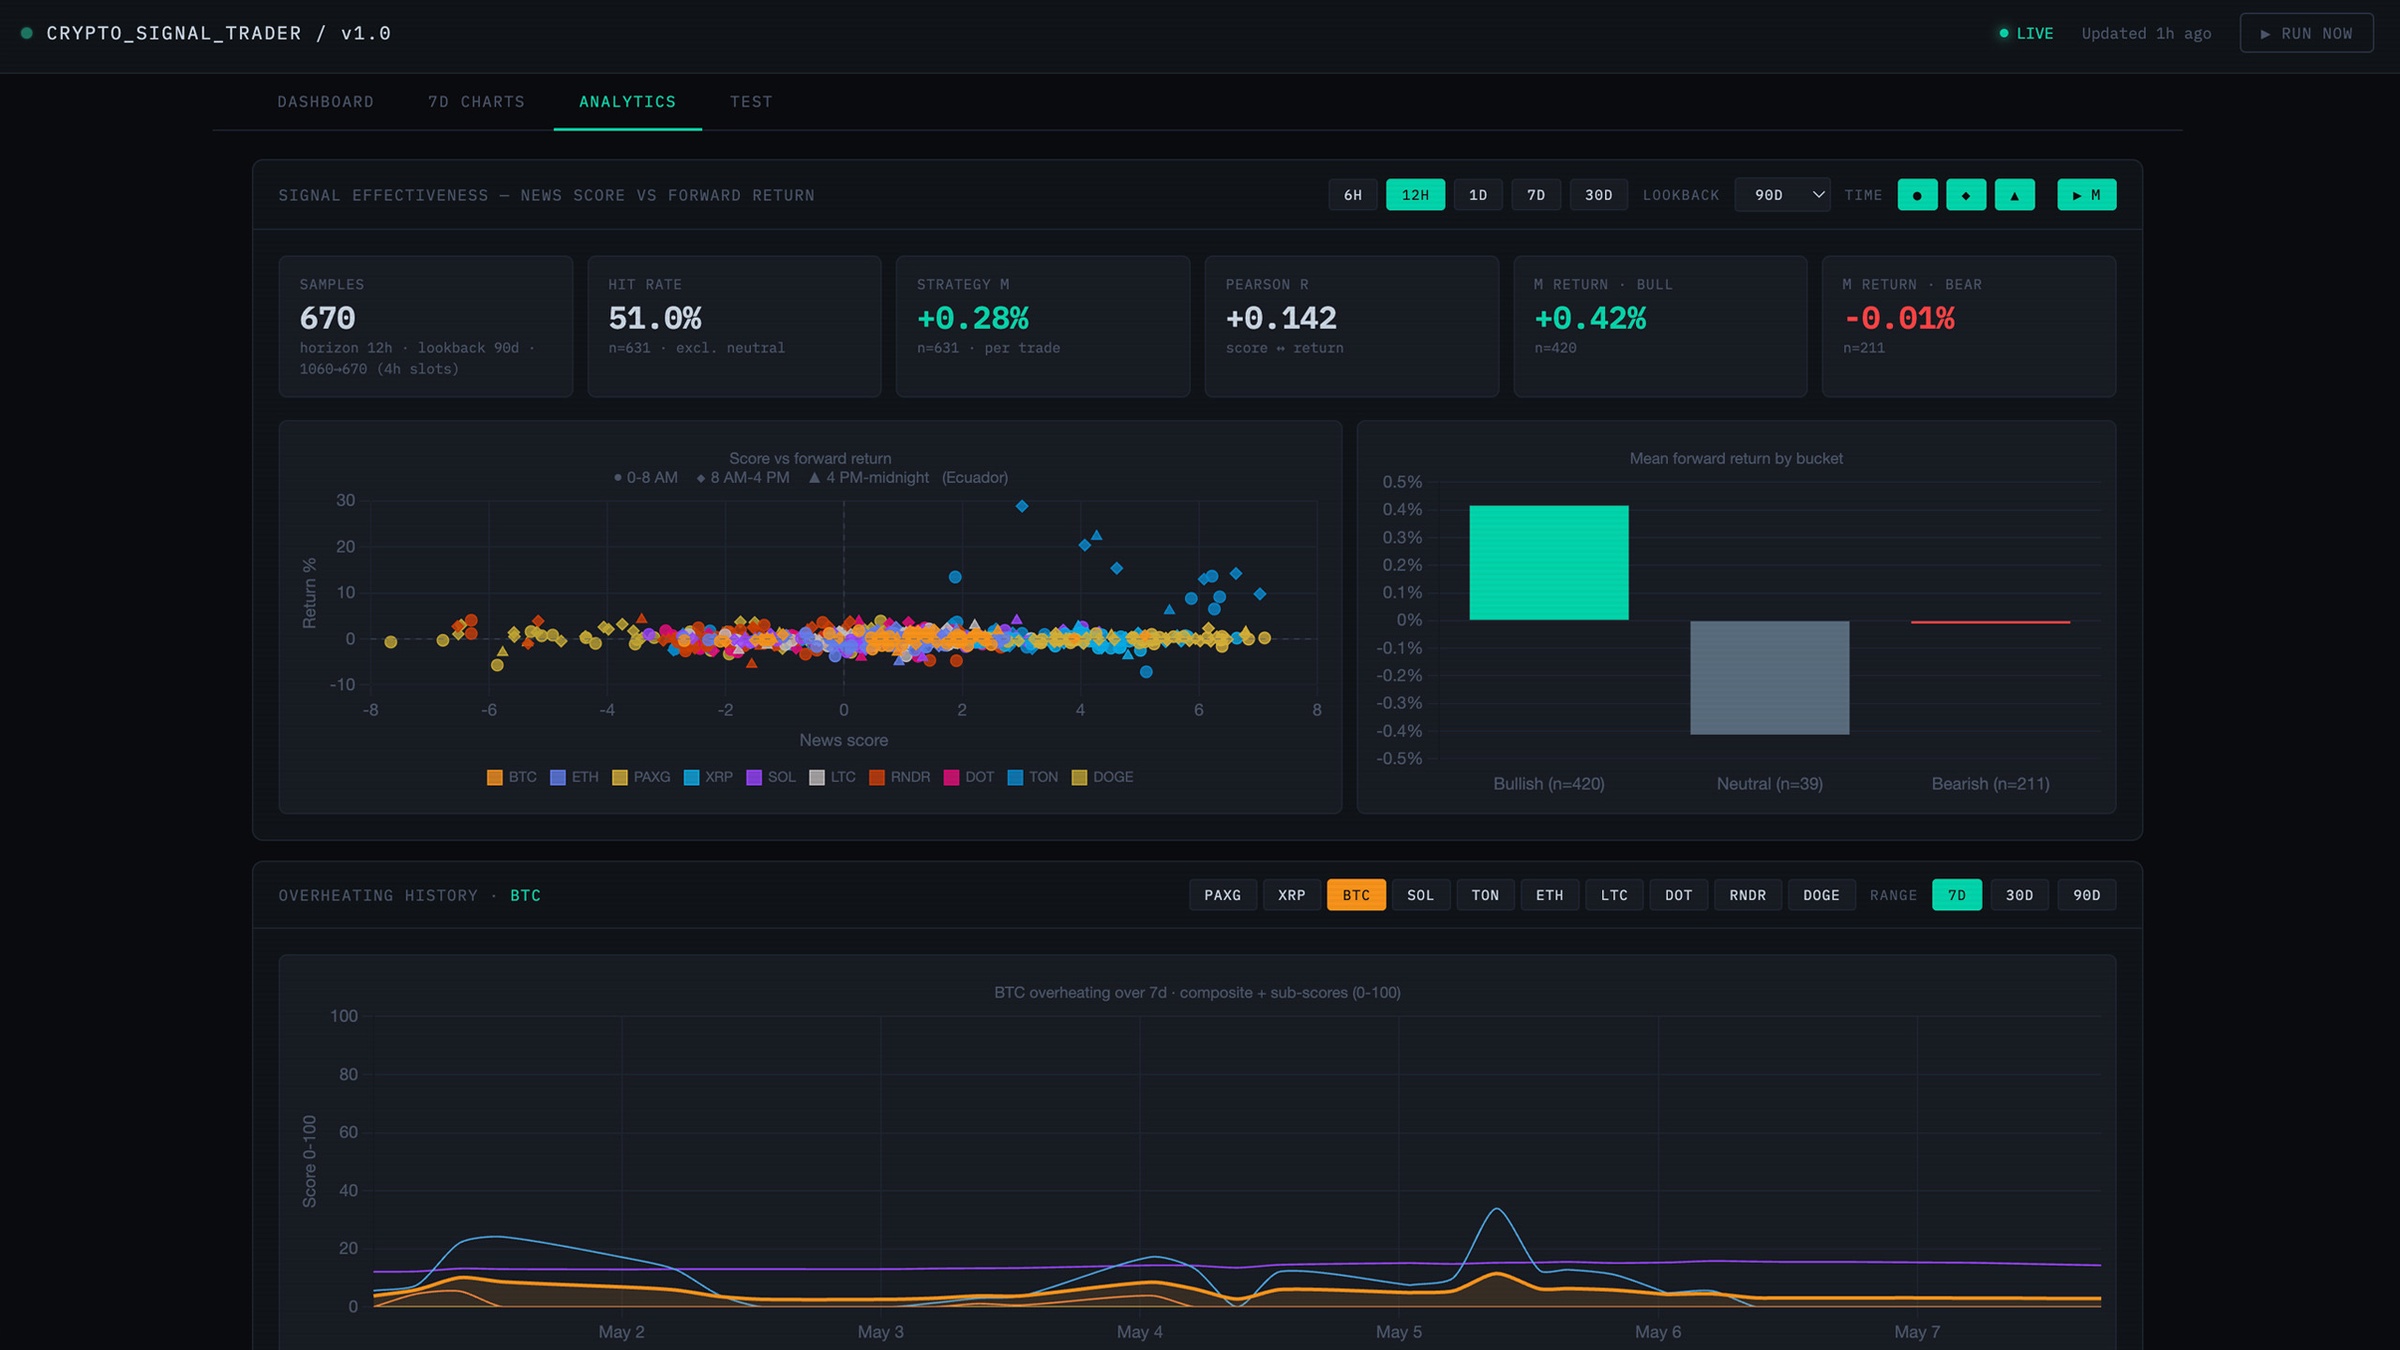
Task: Select SOL in overheating history coin selector
Action: tap(1420, 895)
